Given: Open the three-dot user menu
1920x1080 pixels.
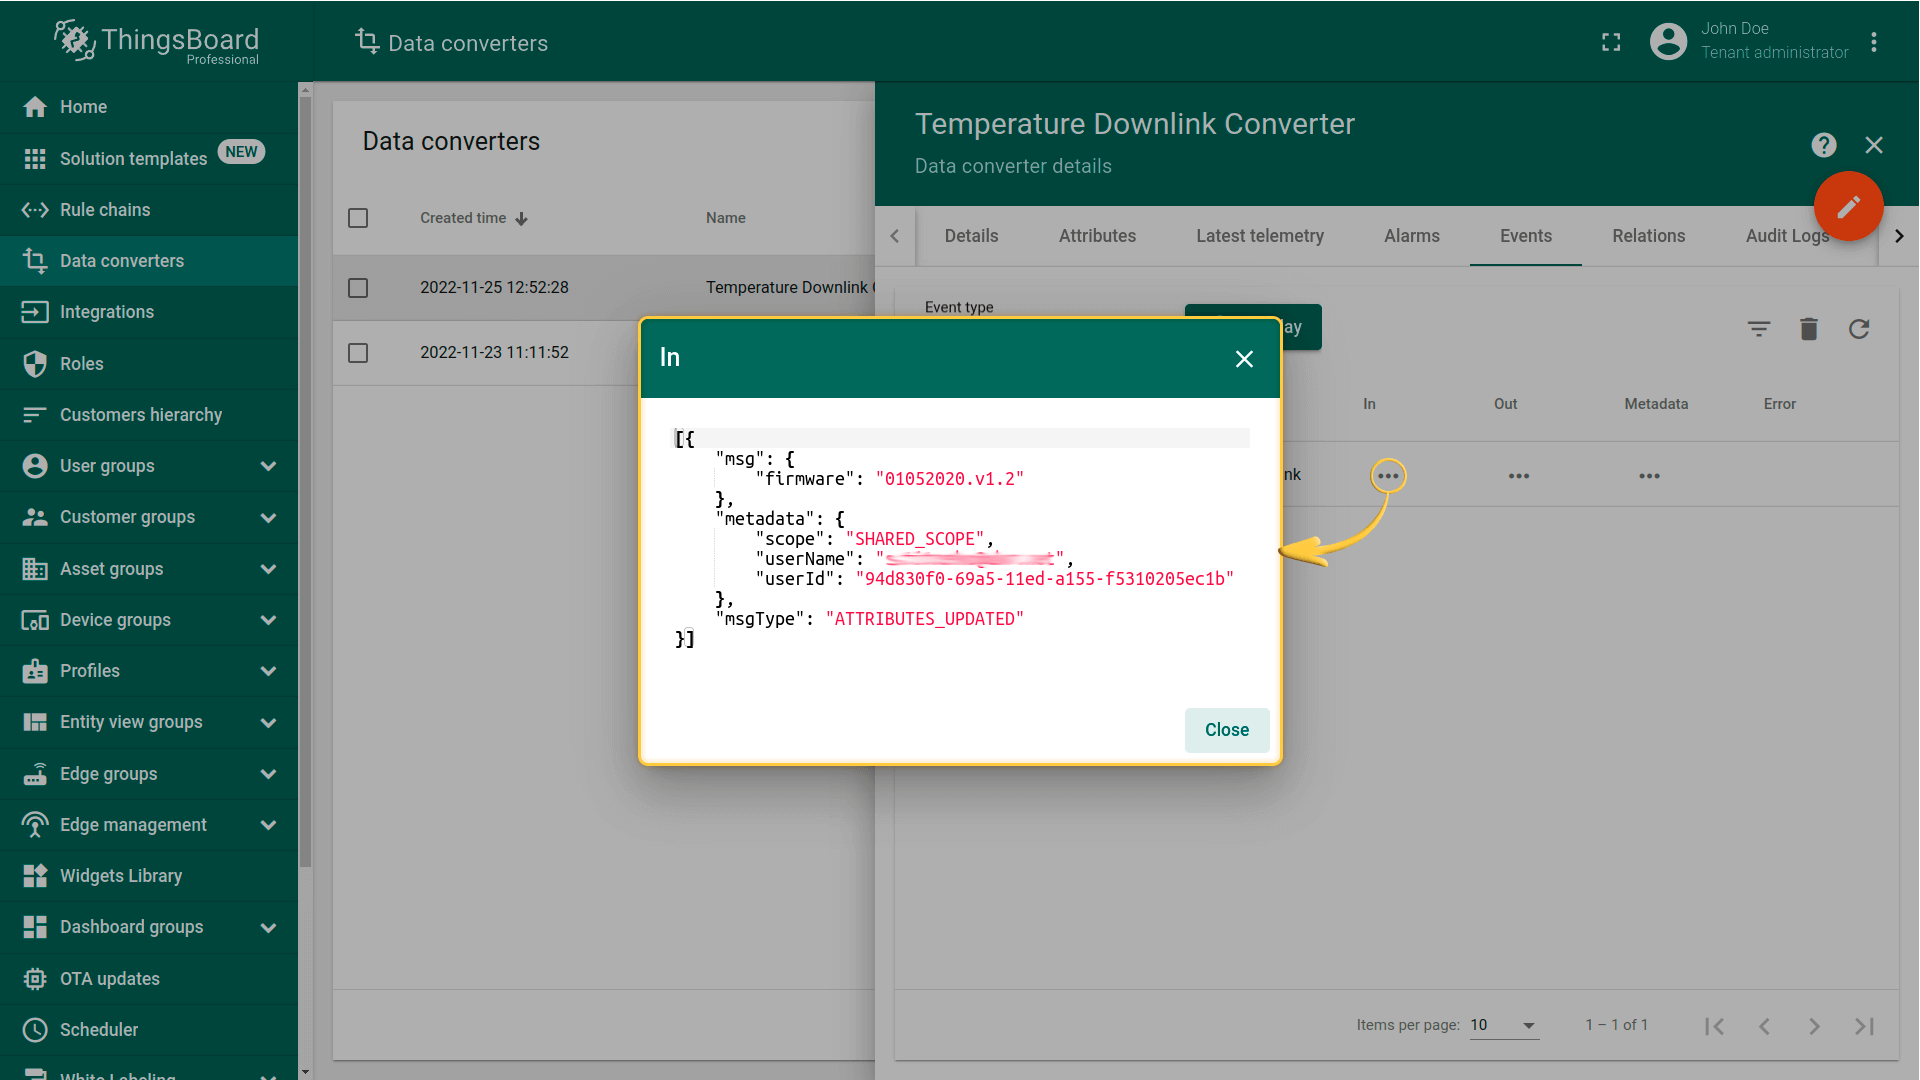Looking at the screenshot, I should tap(1874, 42).
